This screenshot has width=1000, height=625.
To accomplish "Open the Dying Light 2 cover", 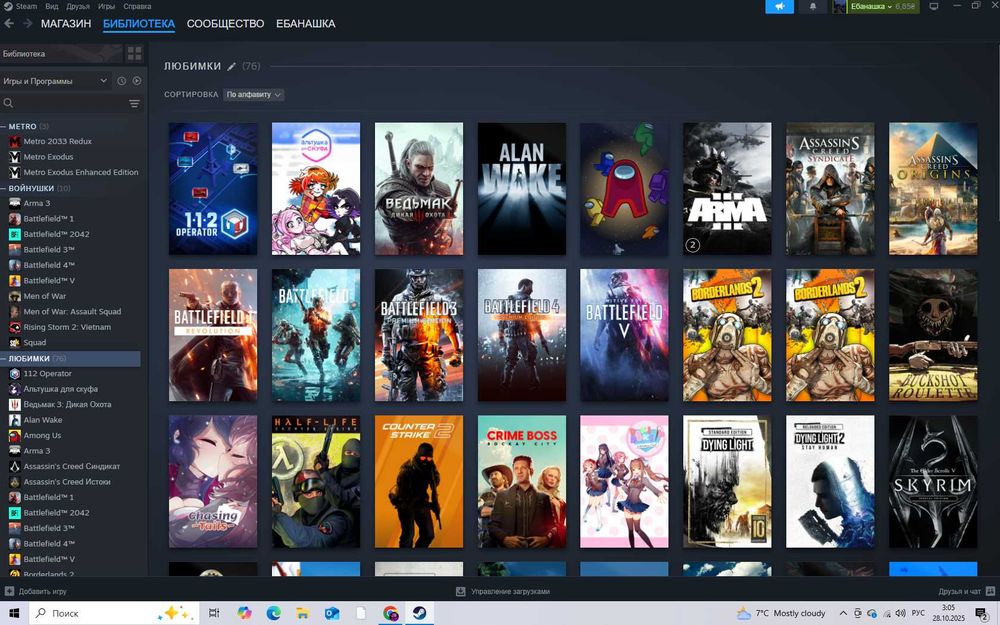I will pos(830,482).
